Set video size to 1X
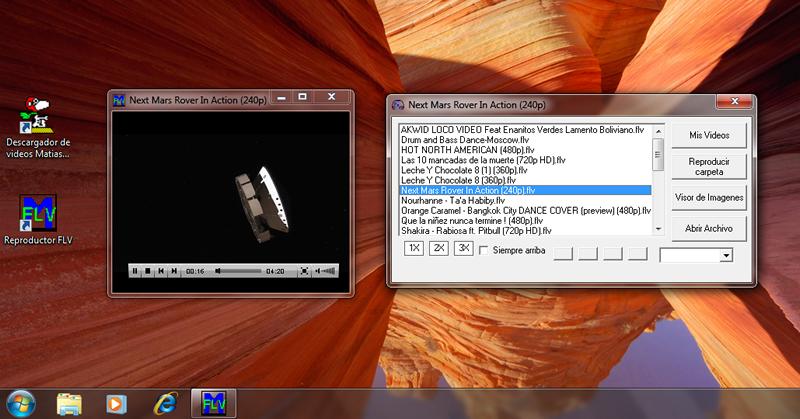800x419 pixels. click(x=414, y=249)
